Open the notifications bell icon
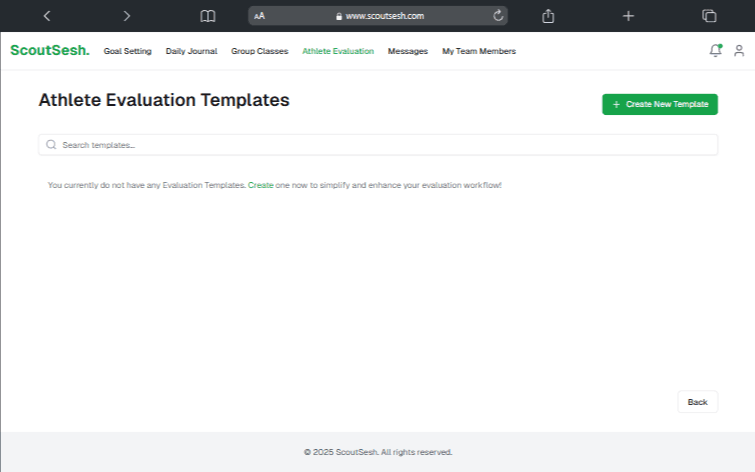 point(715,51)
